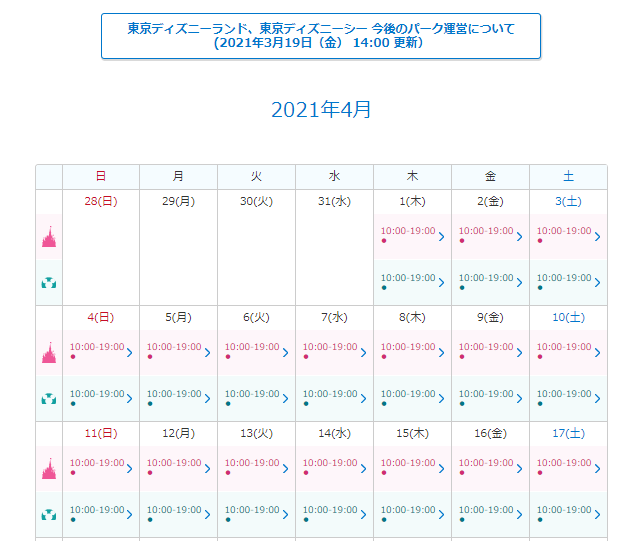The image size is (633, 541).
Task: Click the date label 29(月)
Action: click(178, 201)
